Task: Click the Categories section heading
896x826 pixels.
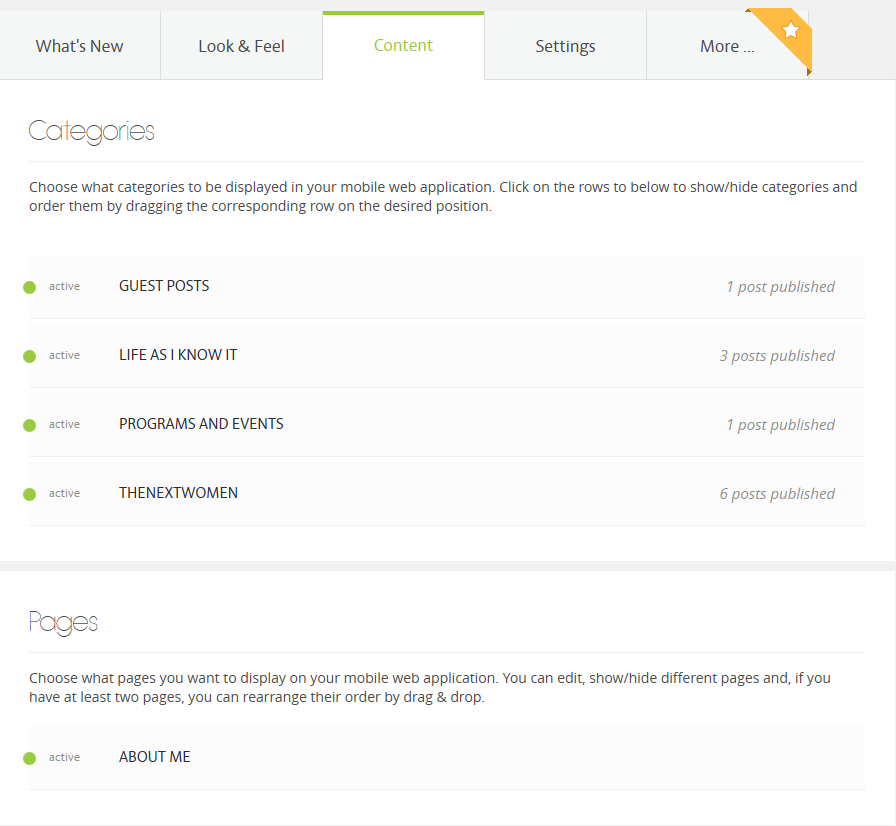Action: pyautogui.click(x=92, y=131)
